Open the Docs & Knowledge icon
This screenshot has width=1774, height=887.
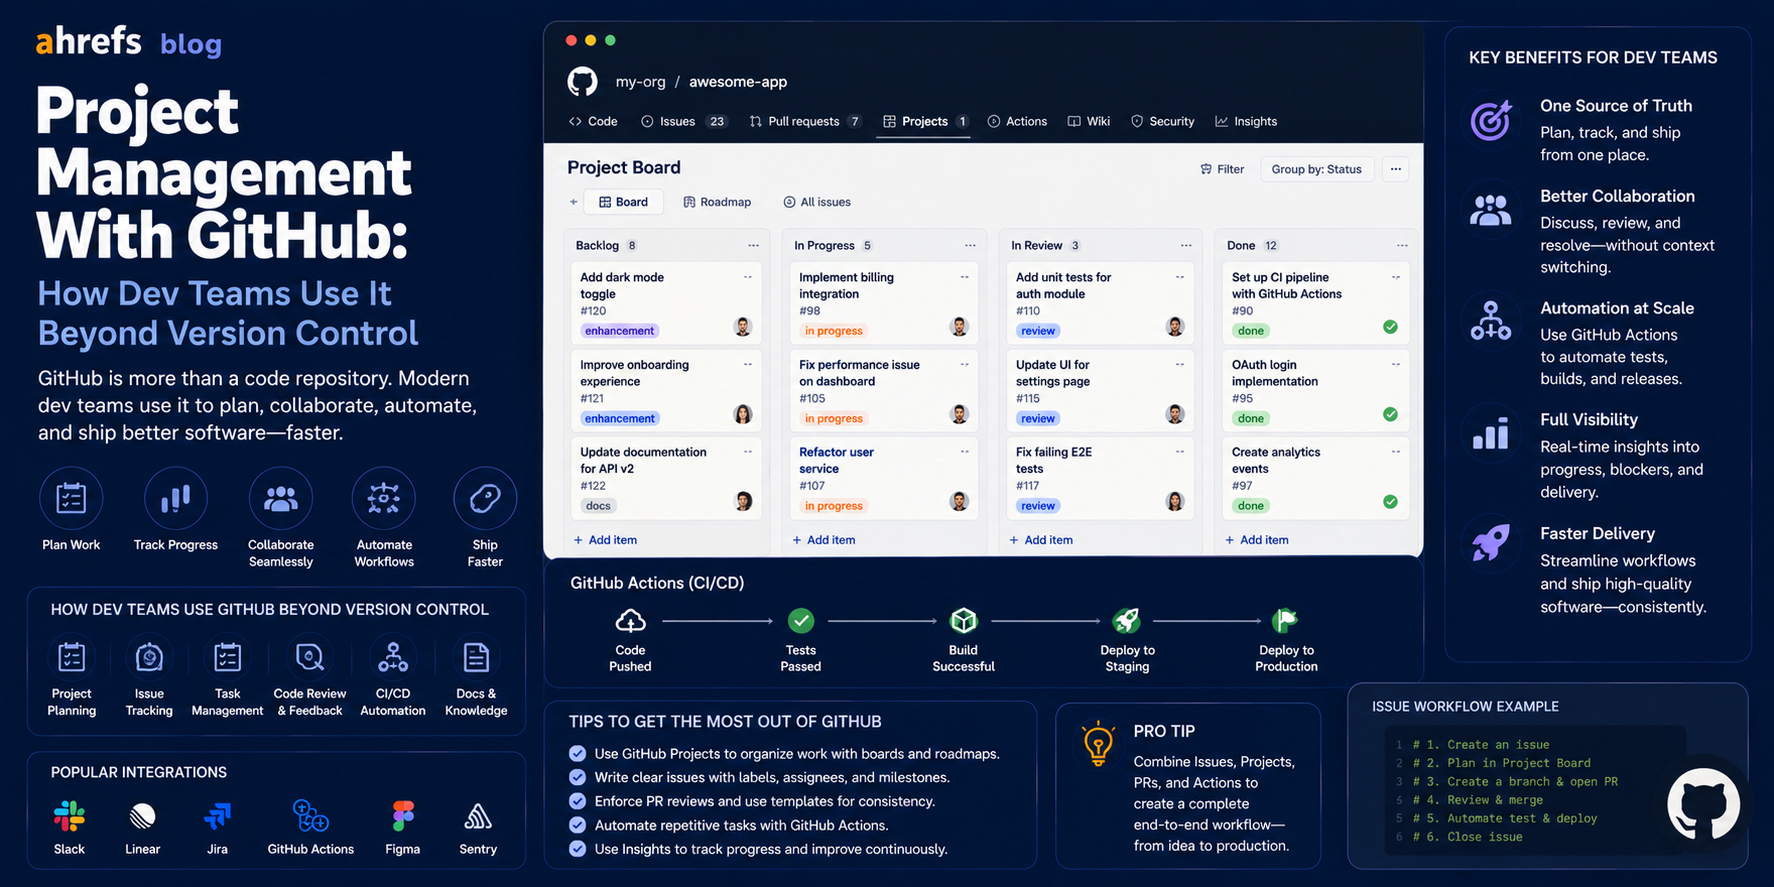[x=476, y=658]
